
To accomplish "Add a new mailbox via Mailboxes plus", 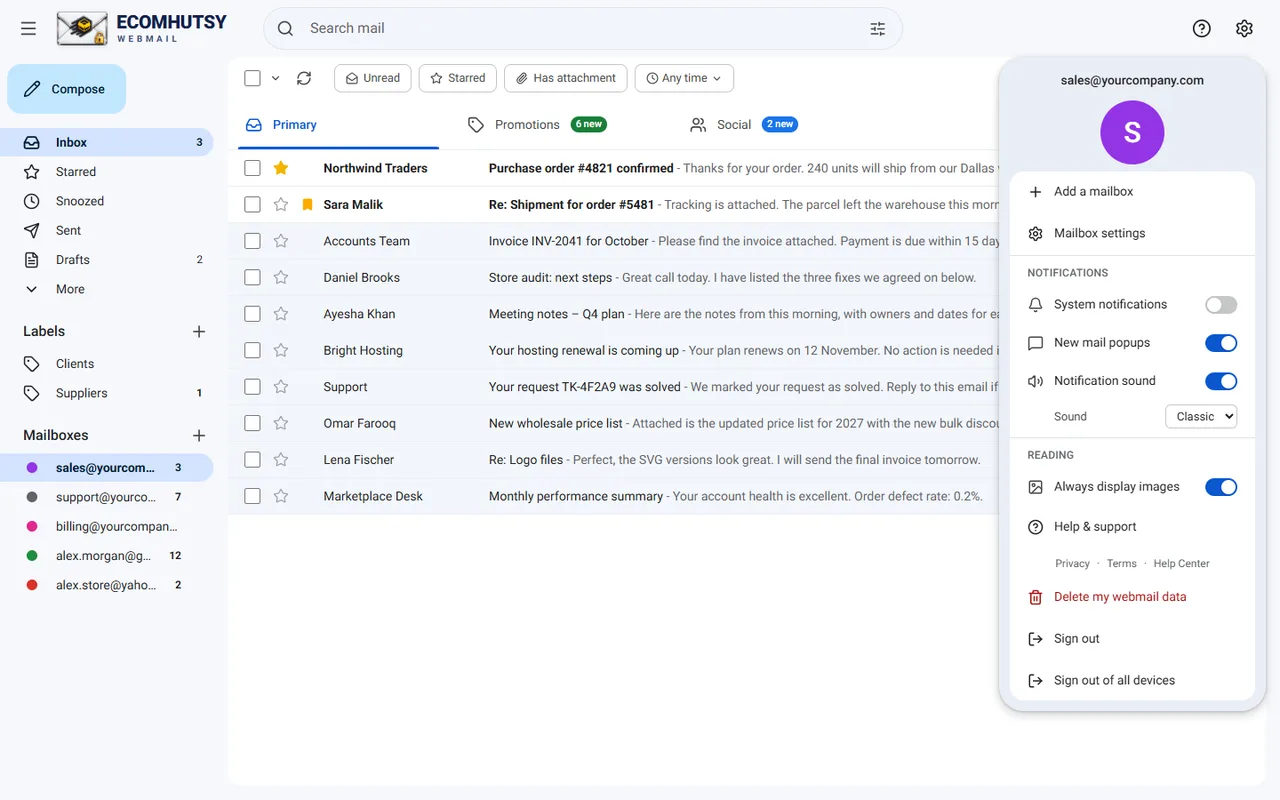I will click(x=199, y=435).
